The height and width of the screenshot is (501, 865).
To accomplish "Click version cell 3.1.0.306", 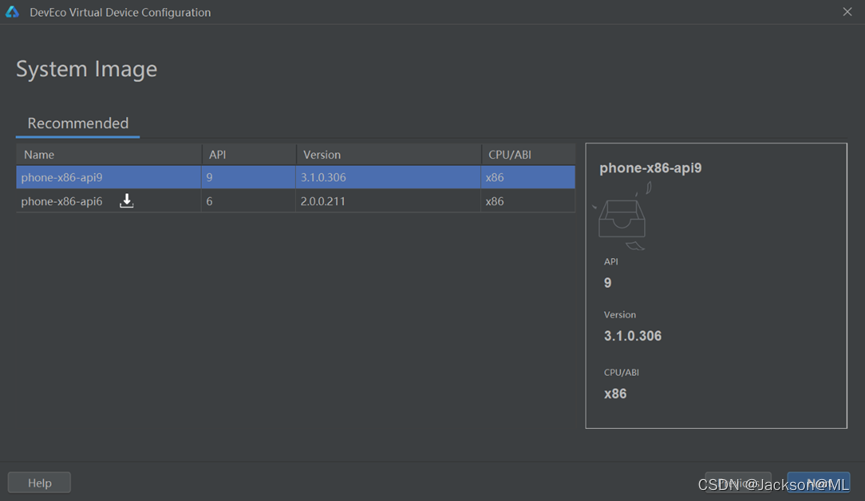I will 323,177.
